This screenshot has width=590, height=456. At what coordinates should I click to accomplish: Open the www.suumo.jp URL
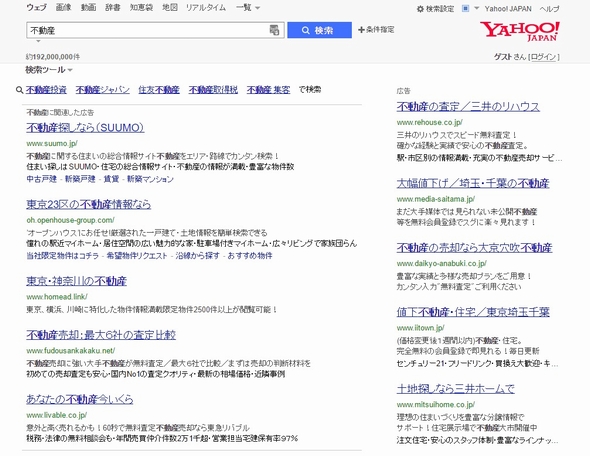click(x=52, y=143)
